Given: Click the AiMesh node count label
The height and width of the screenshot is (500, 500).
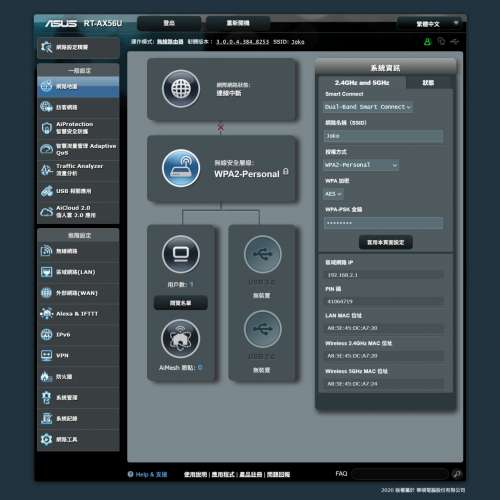Looking at the screenshot, I should tap(181, 368).
